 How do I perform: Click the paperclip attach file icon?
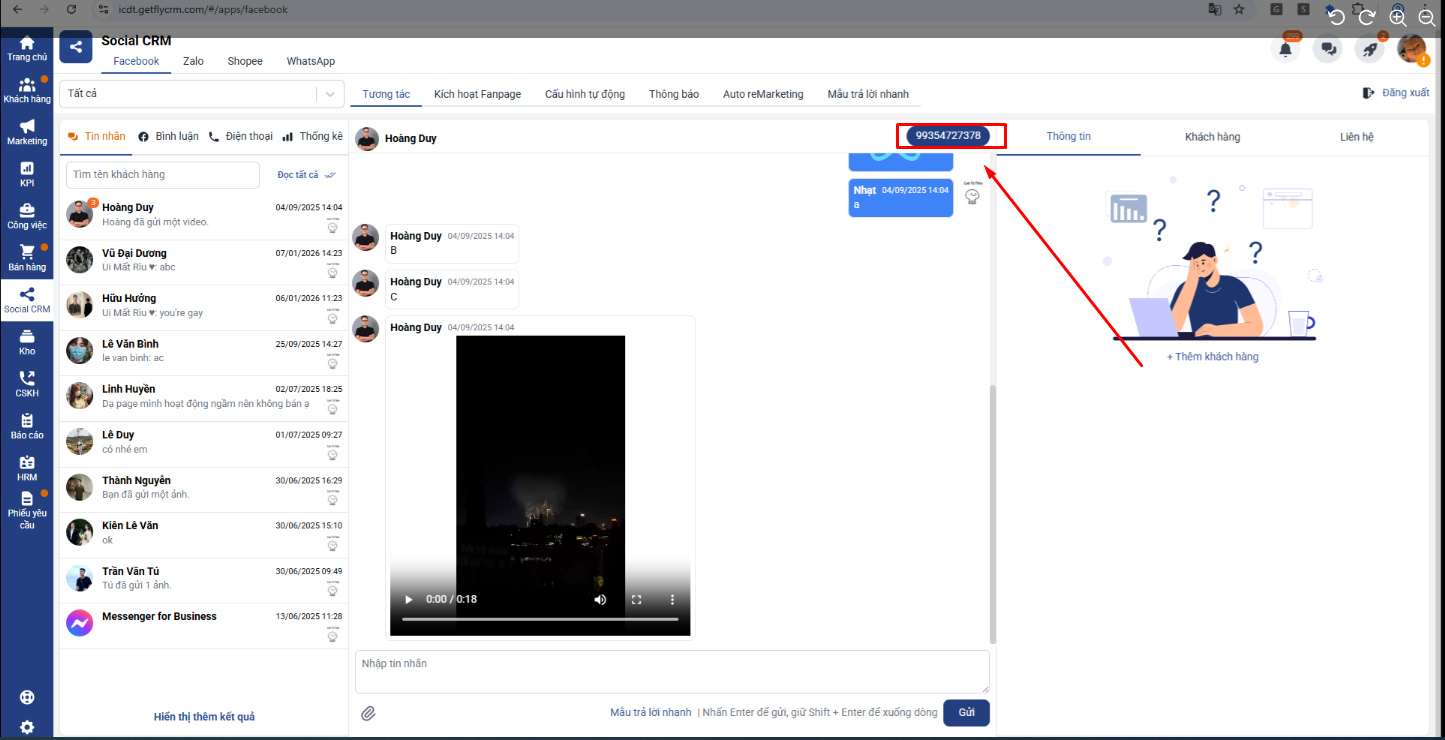[x=368, y=713]
